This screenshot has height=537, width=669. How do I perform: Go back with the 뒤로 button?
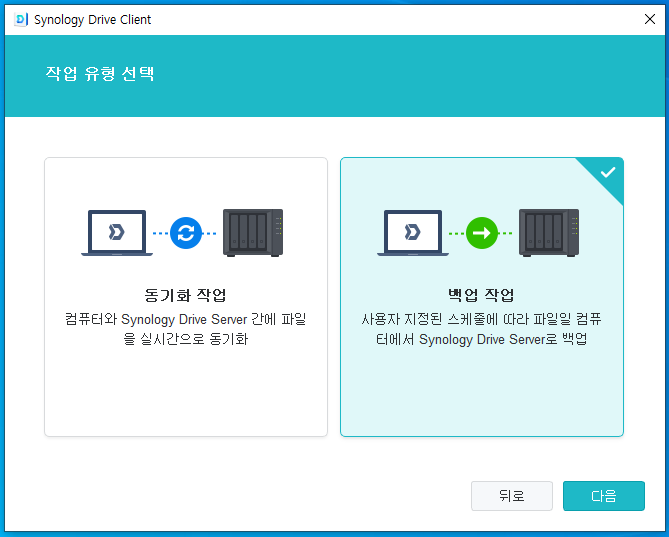pos(512,496)
